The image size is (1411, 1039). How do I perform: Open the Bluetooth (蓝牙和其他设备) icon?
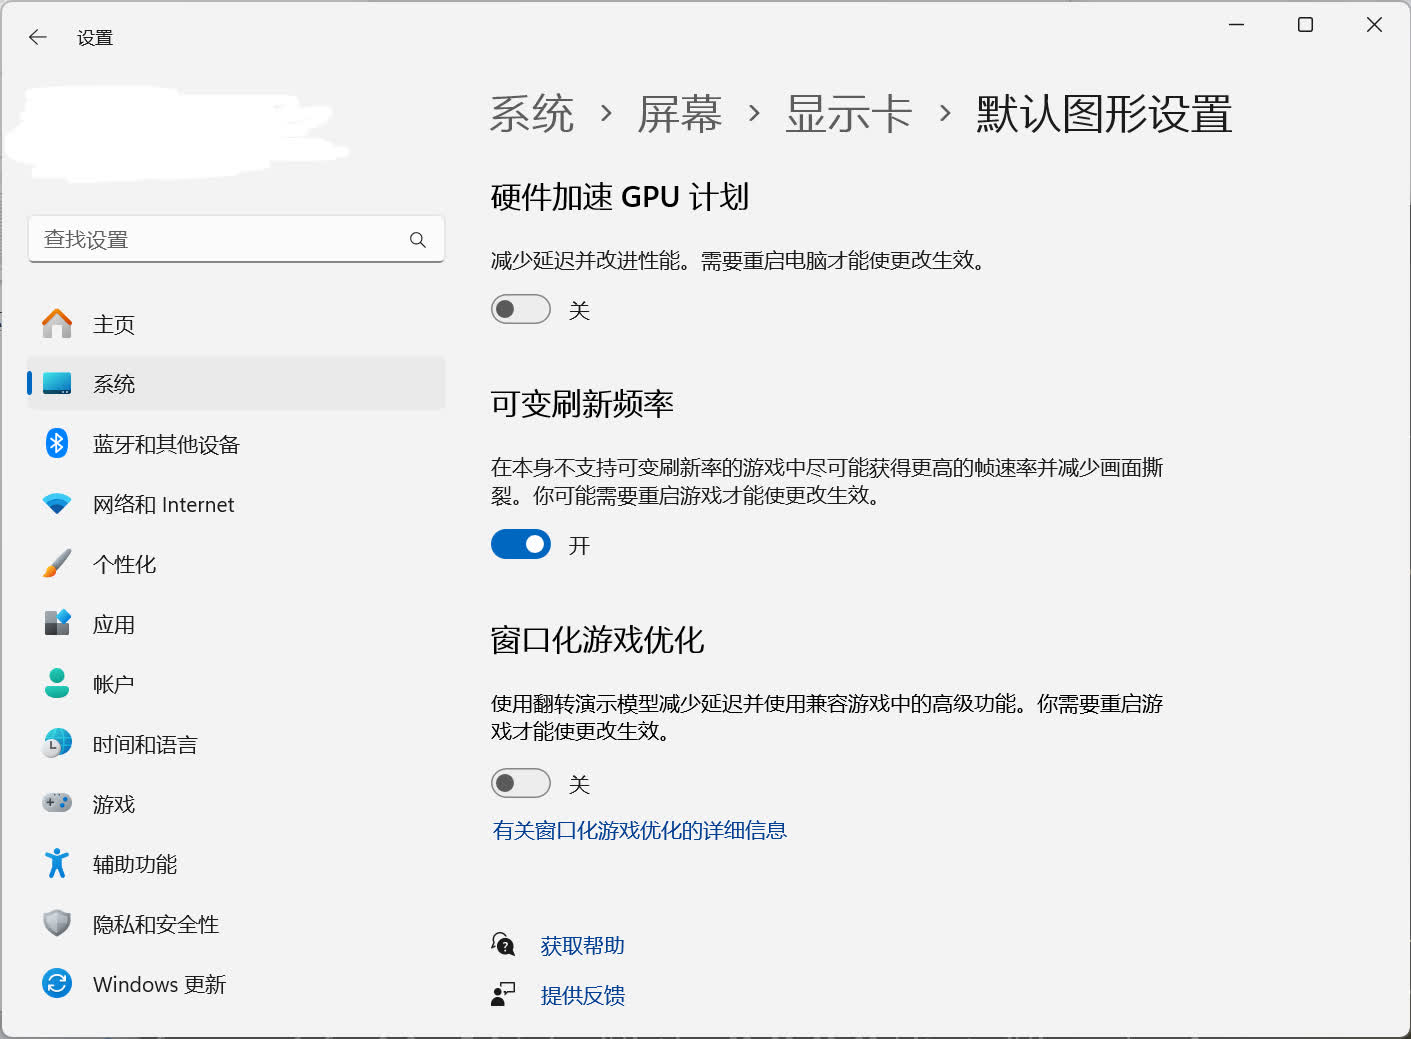click(57, 443)
